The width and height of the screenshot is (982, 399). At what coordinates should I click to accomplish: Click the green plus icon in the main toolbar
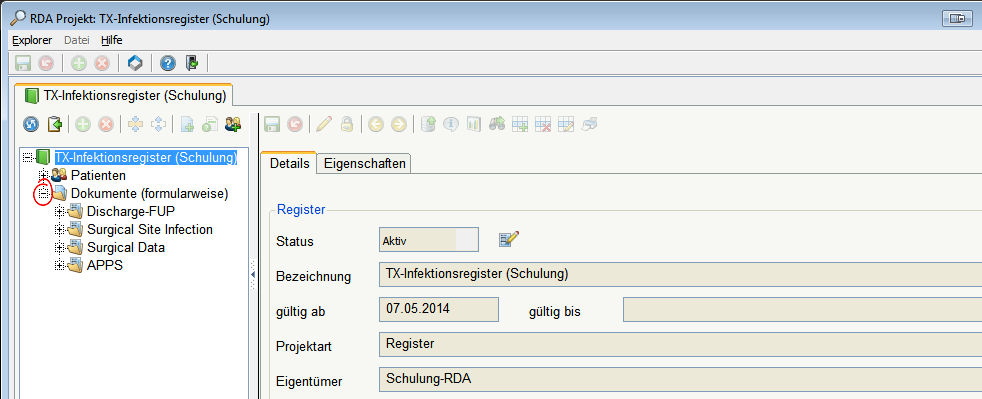click(x=79, y=63)
